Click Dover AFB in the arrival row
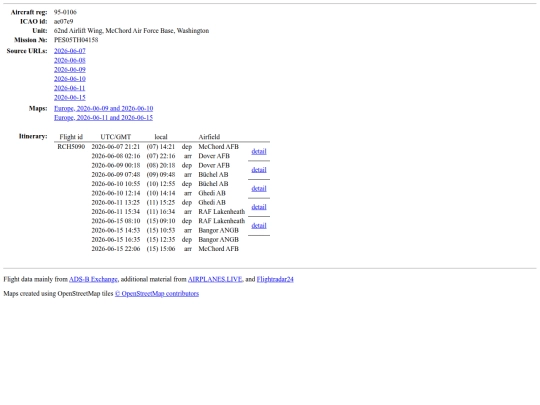 click(x=214, y=156)
